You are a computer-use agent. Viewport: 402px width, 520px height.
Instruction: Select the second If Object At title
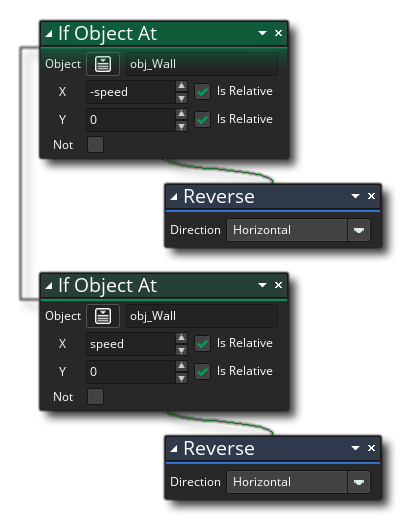point(107,285)
